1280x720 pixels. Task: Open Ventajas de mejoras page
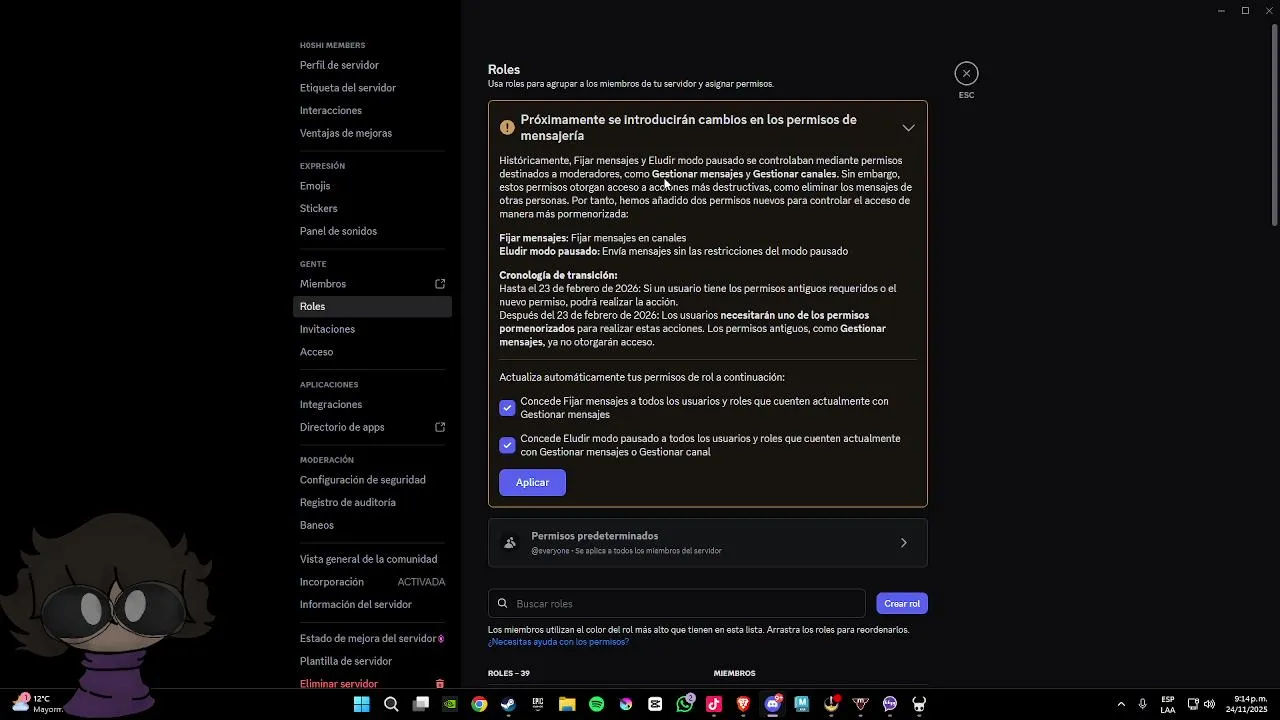coord(346,133)
